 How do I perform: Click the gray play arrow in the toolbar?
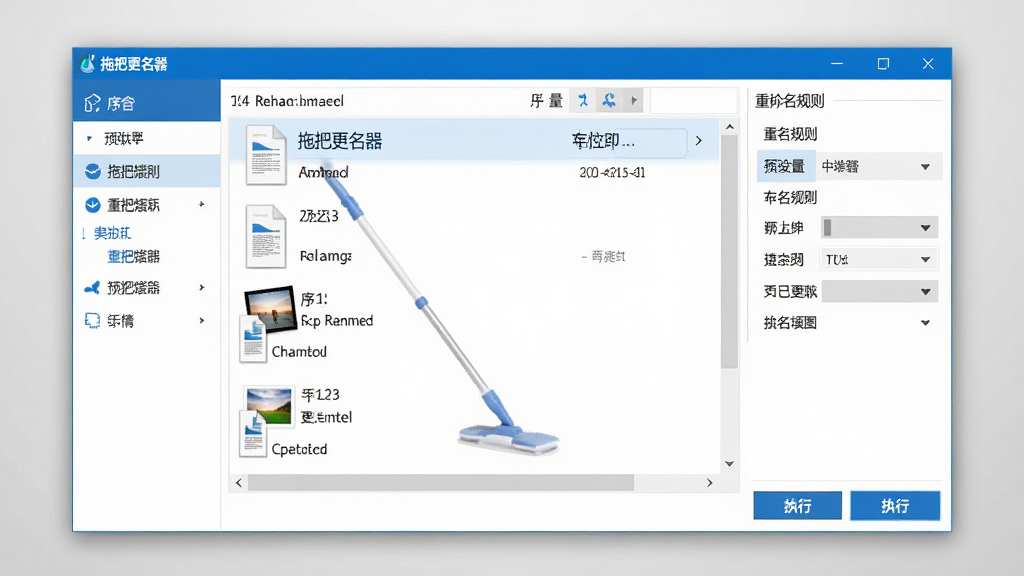[x=633, y=101]
